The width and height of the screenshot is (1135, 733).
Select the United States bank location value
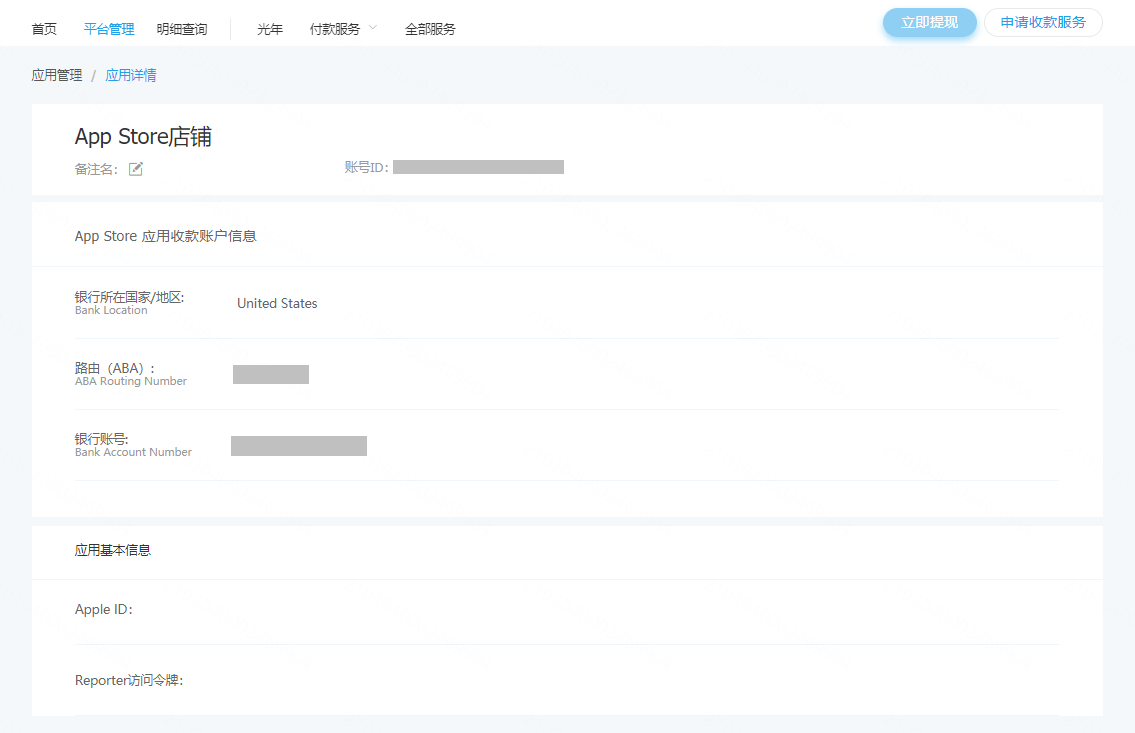pyautogui.click(x=277, y=303)
